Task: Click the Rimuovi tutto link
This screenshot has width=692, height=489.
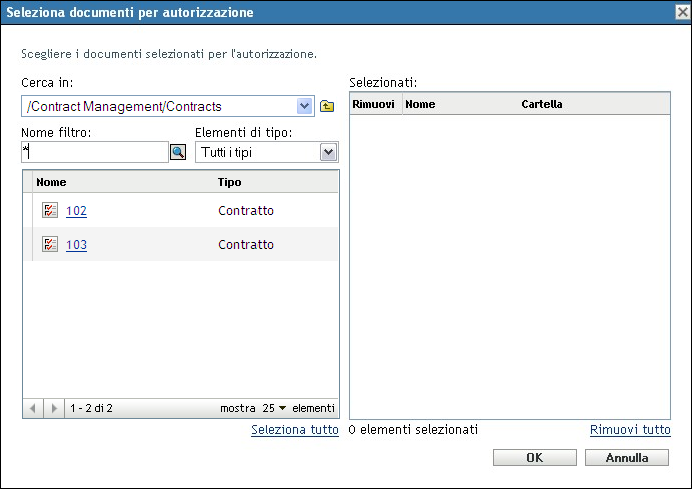Action: (x=630, y=429)
